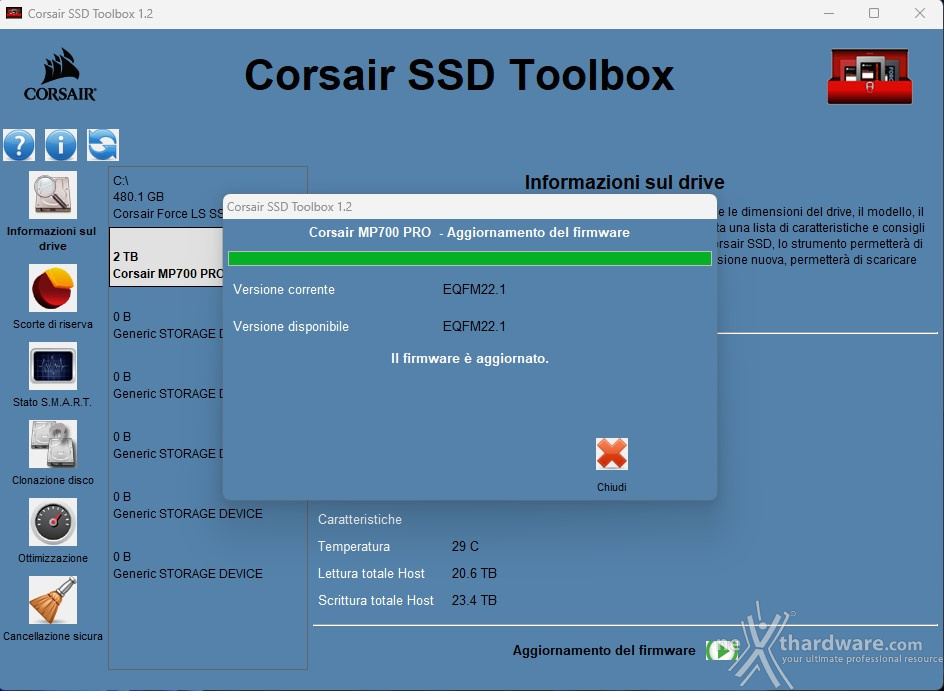Click the Versione corrente value EQFM22.1

pyautogui.click(x=474, y=290)
